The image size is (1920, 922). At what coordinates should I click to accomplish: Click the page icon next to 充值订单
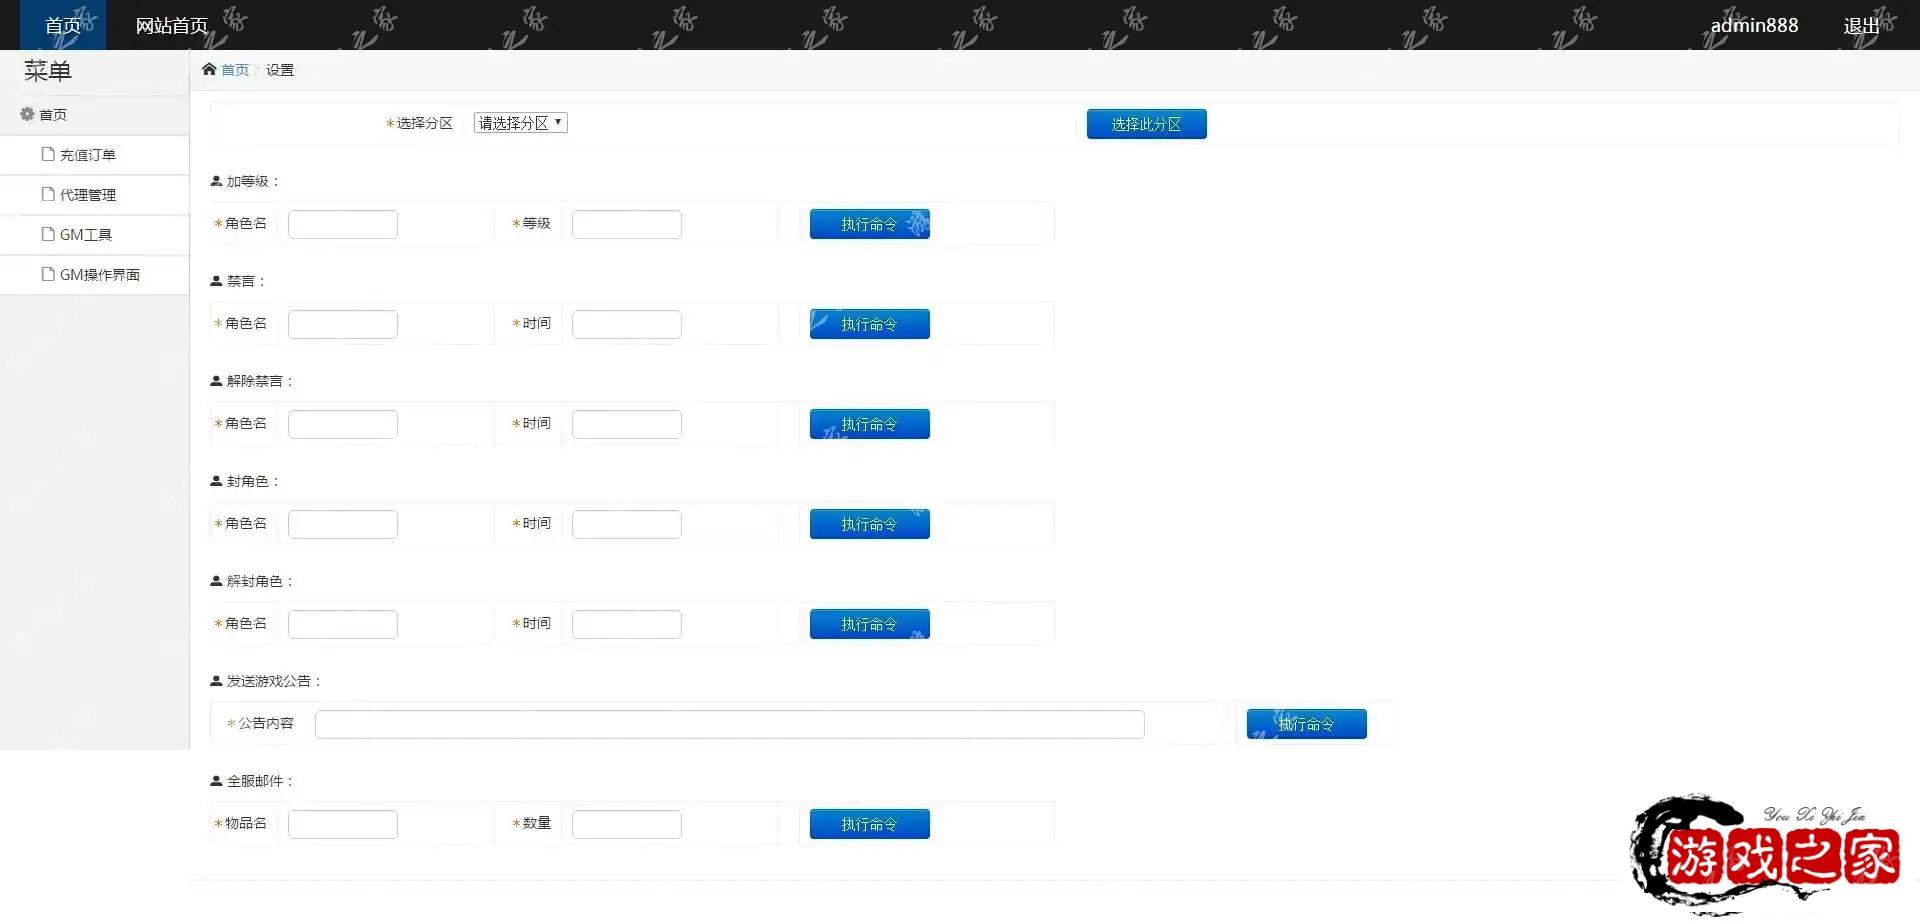click(x=47, y=154)
